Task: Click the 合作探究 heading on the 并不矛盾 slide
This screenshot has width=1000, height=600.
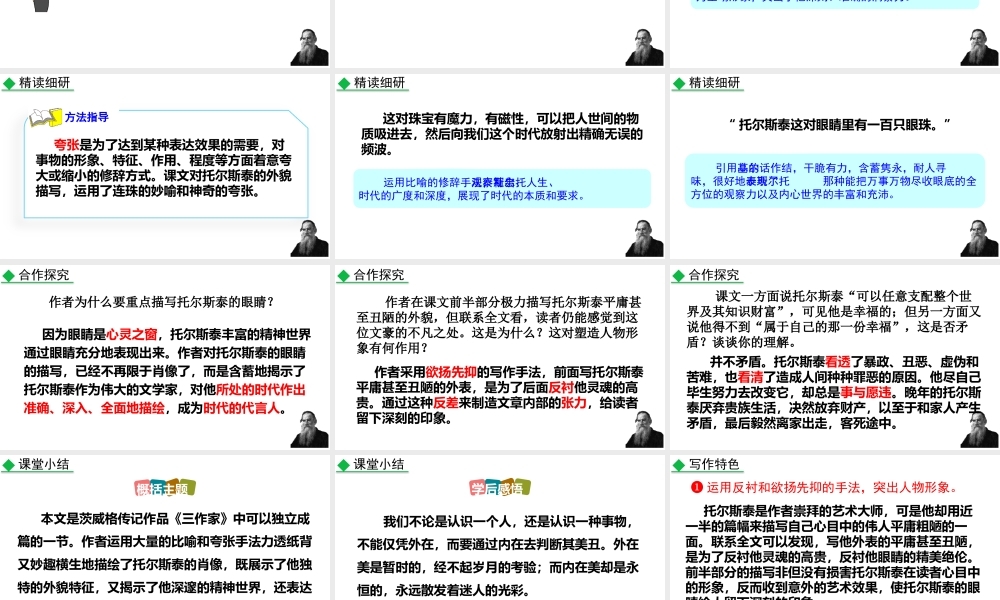Action: point(714,275)
